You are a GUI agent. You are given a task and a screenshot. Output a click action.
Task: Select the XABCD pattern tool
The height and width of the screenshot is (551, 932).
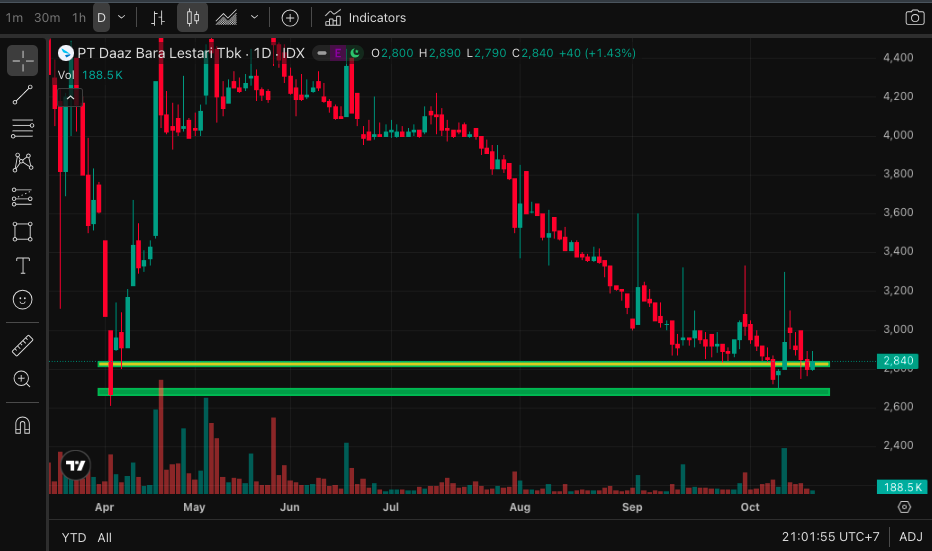pos(23,162)
